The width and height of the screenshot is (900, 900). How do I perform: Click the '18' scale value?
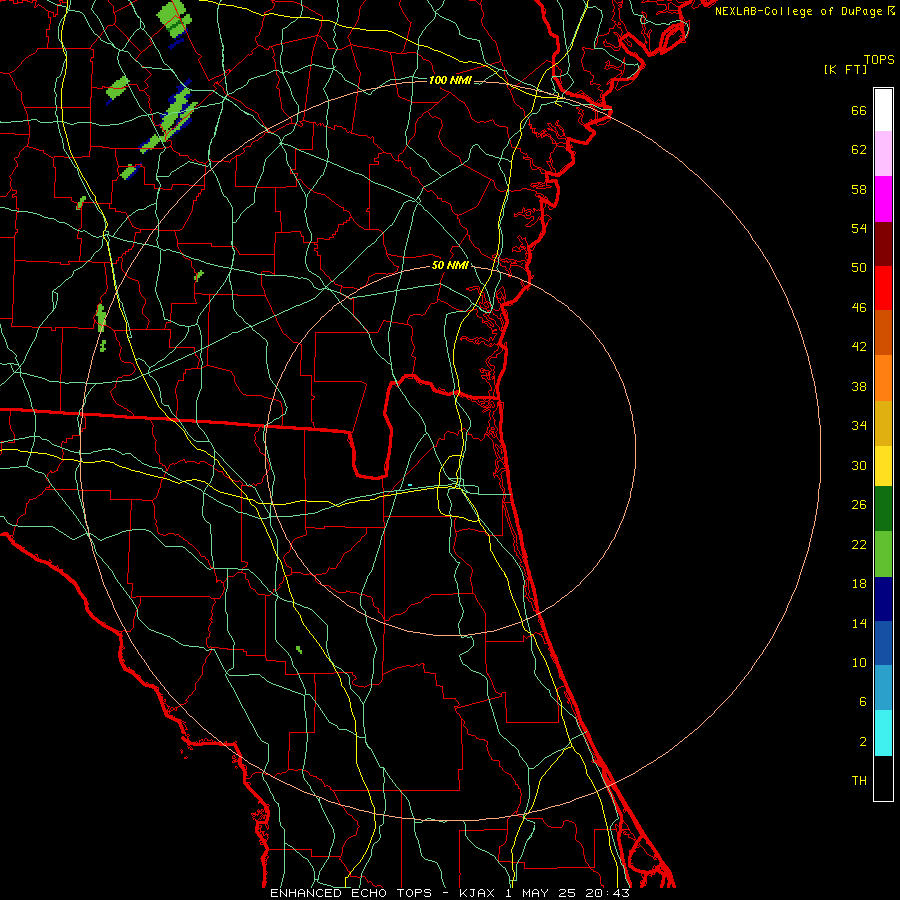859,584
